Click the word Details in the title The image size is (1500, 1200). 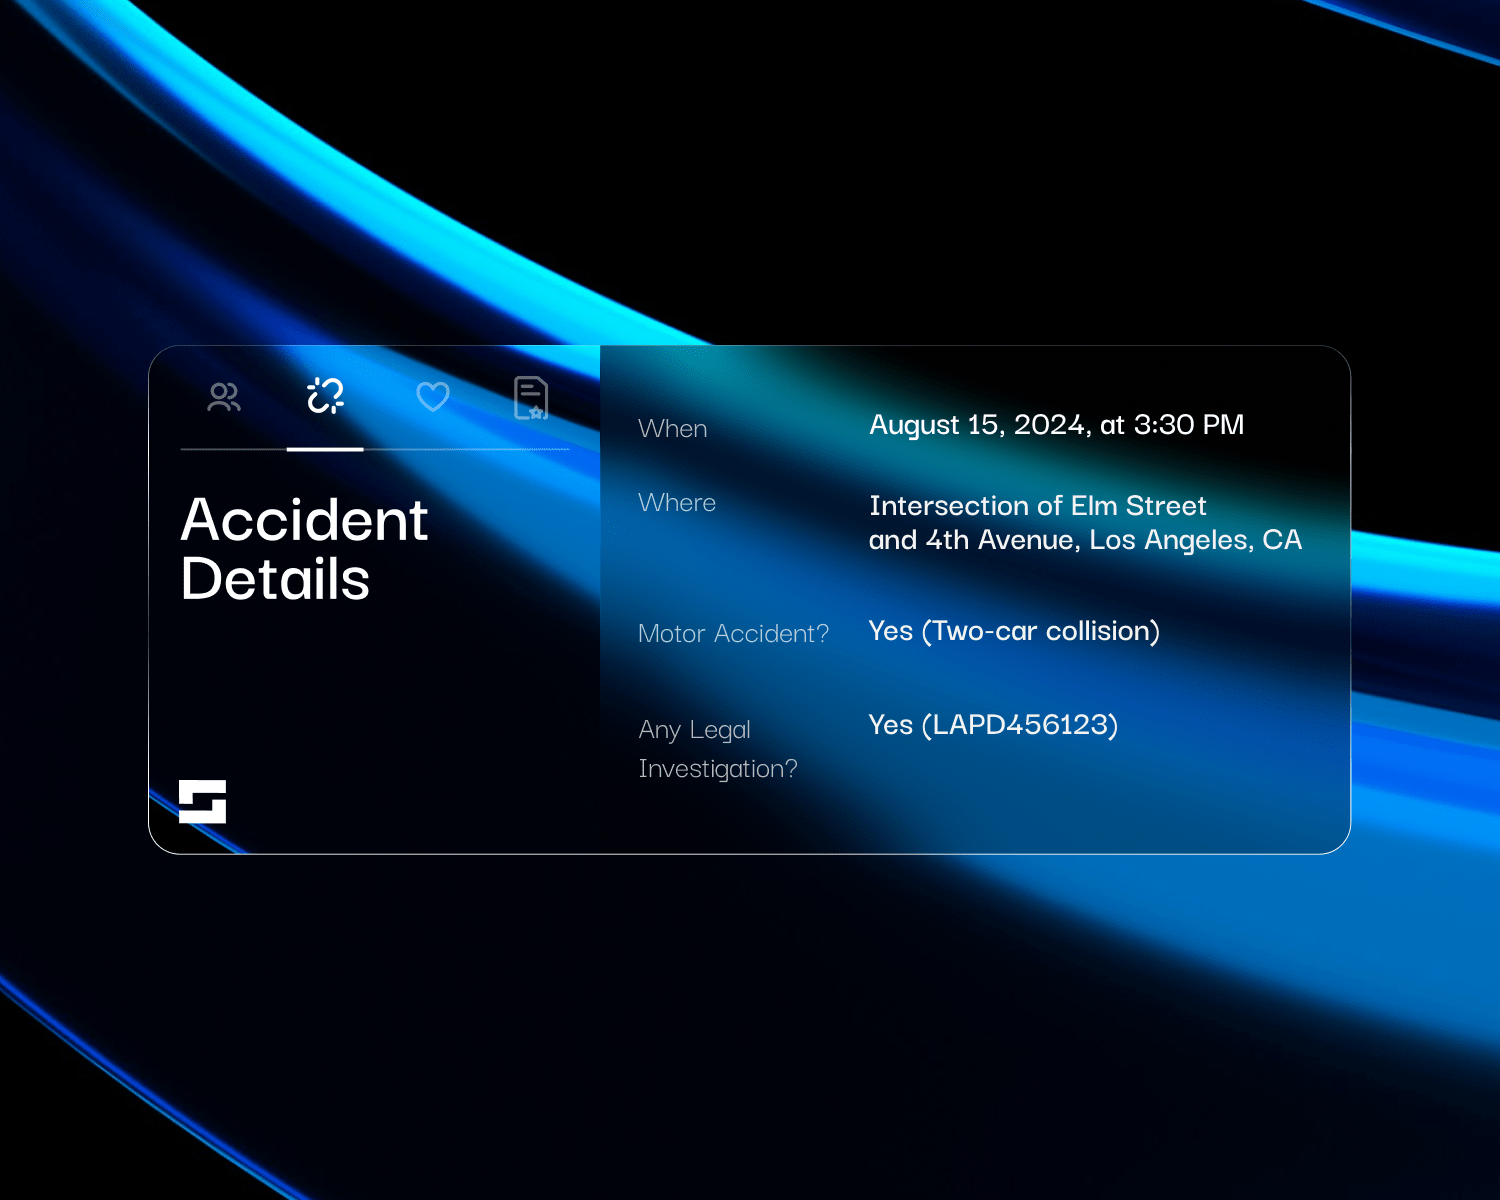point(276,580)
